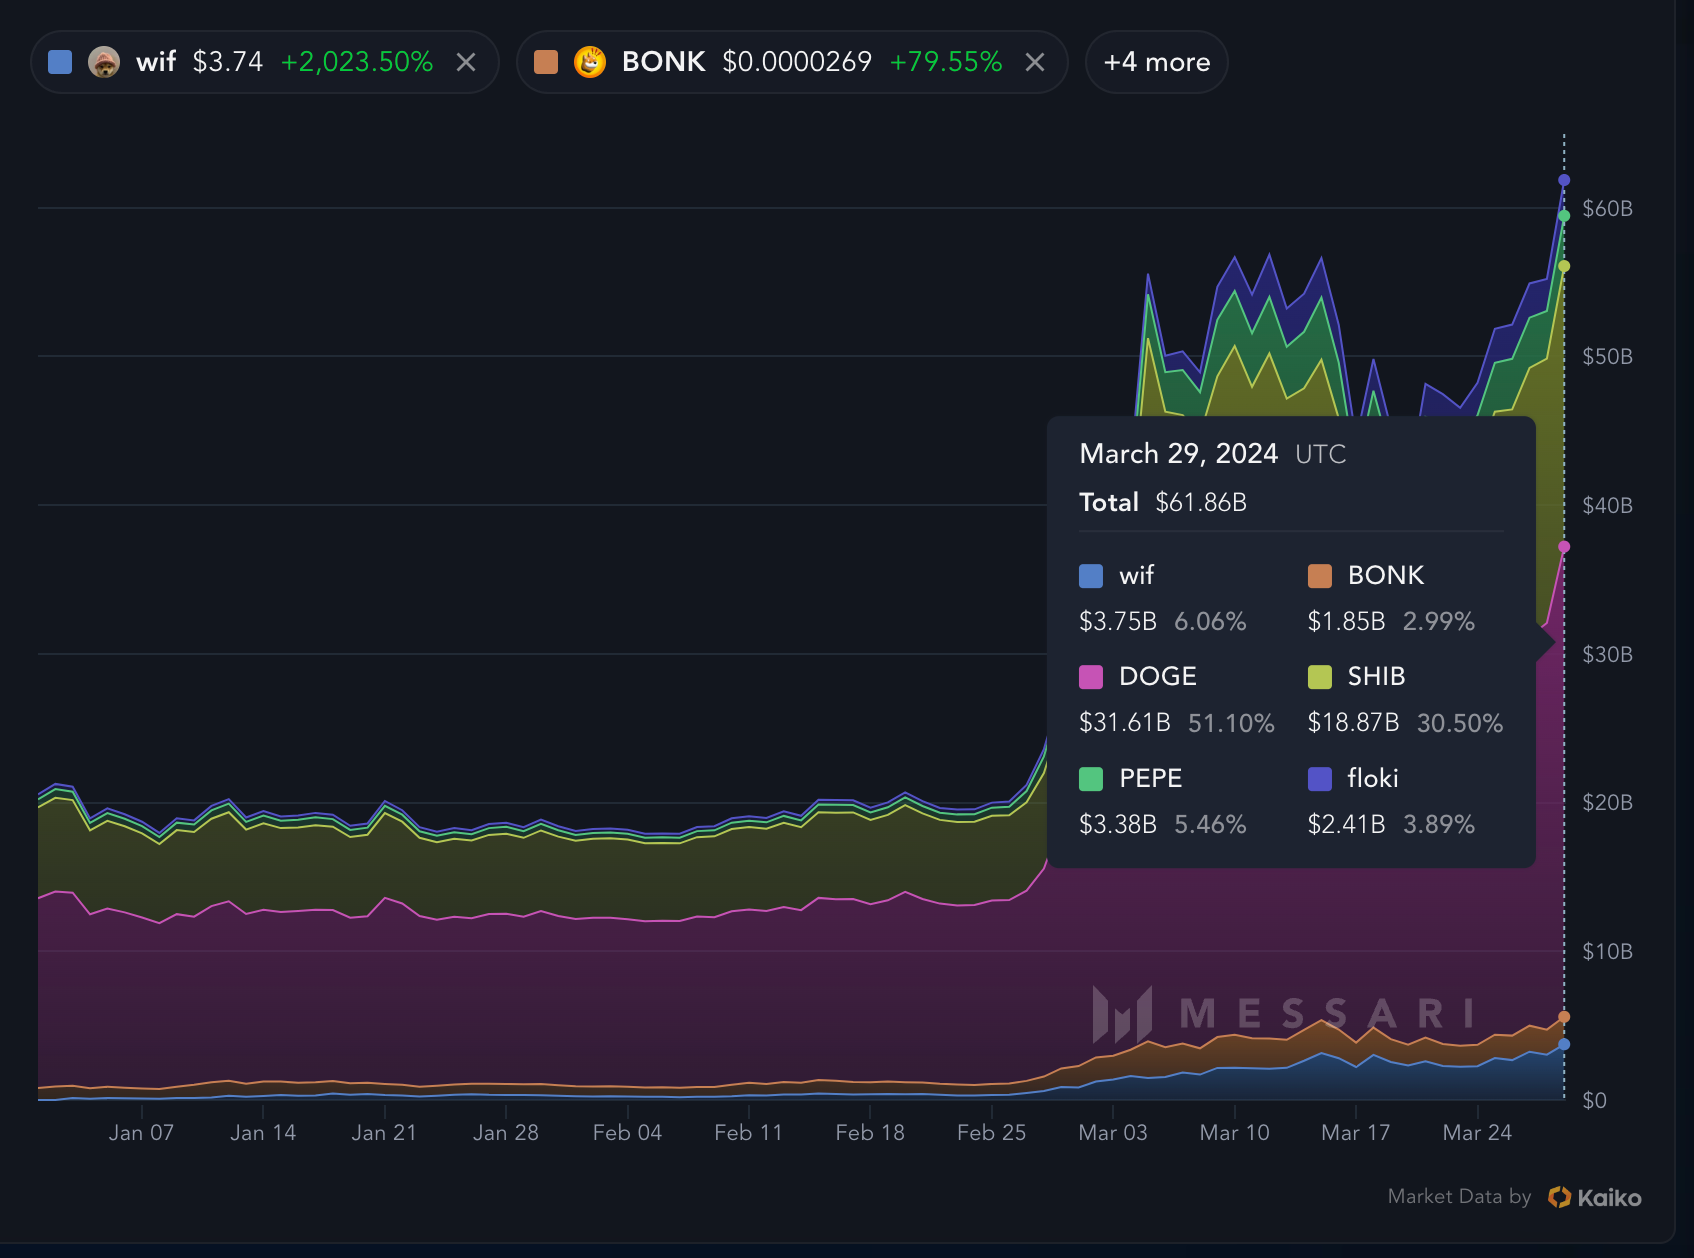Remove wif chip using its X icon
Screen dimensions: 1694x1258
466,62
